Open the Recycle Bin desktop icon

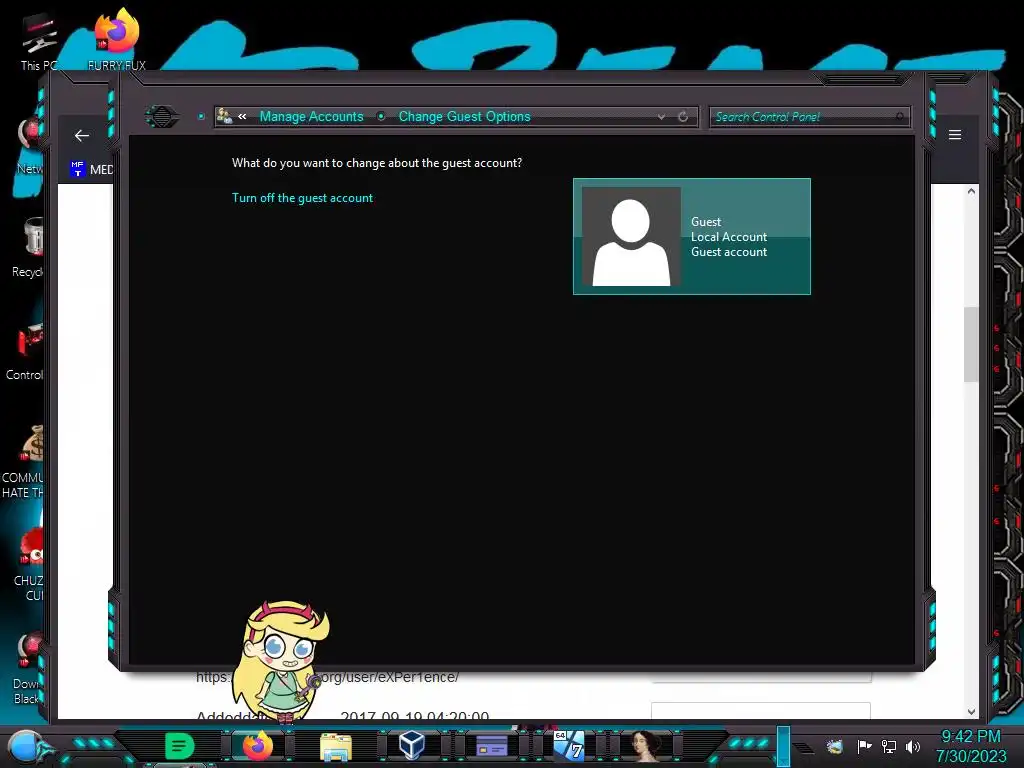(x=28, y=248)
